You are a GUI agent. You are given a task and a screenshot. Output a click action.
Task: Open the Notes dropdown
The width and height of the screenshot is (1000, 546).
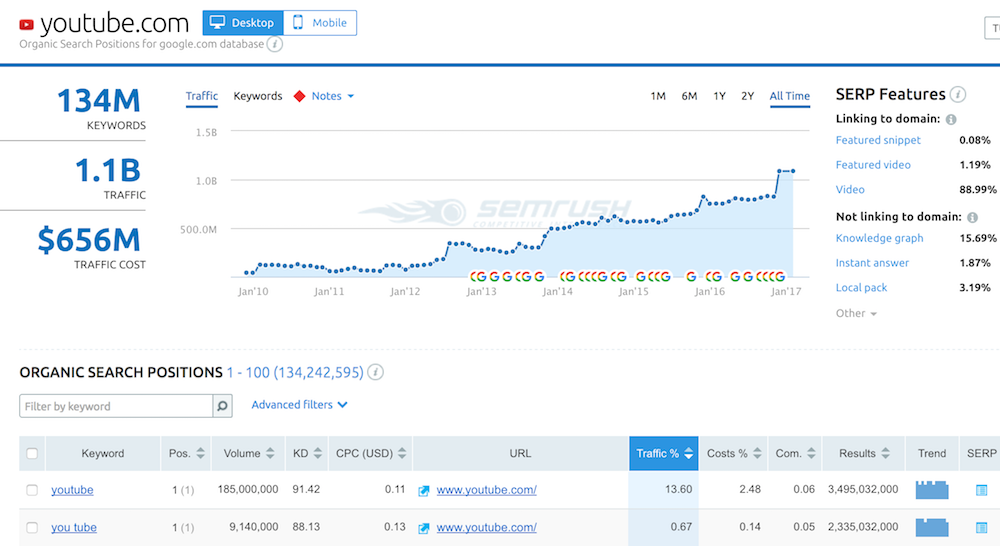point(332,96)
